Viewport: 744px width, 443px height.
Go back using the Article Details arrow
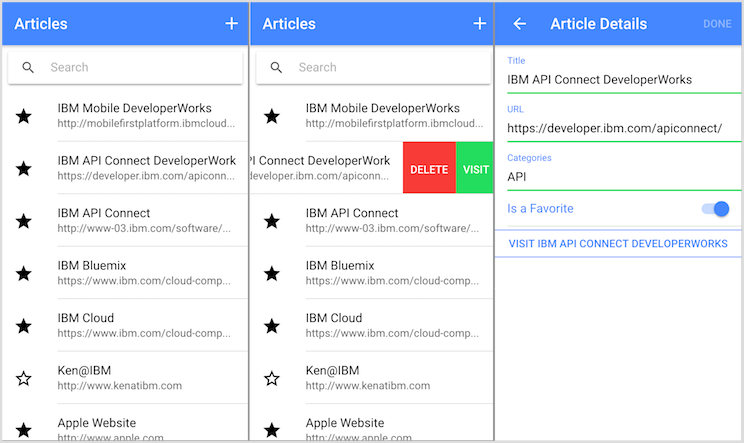coord(520,24)
